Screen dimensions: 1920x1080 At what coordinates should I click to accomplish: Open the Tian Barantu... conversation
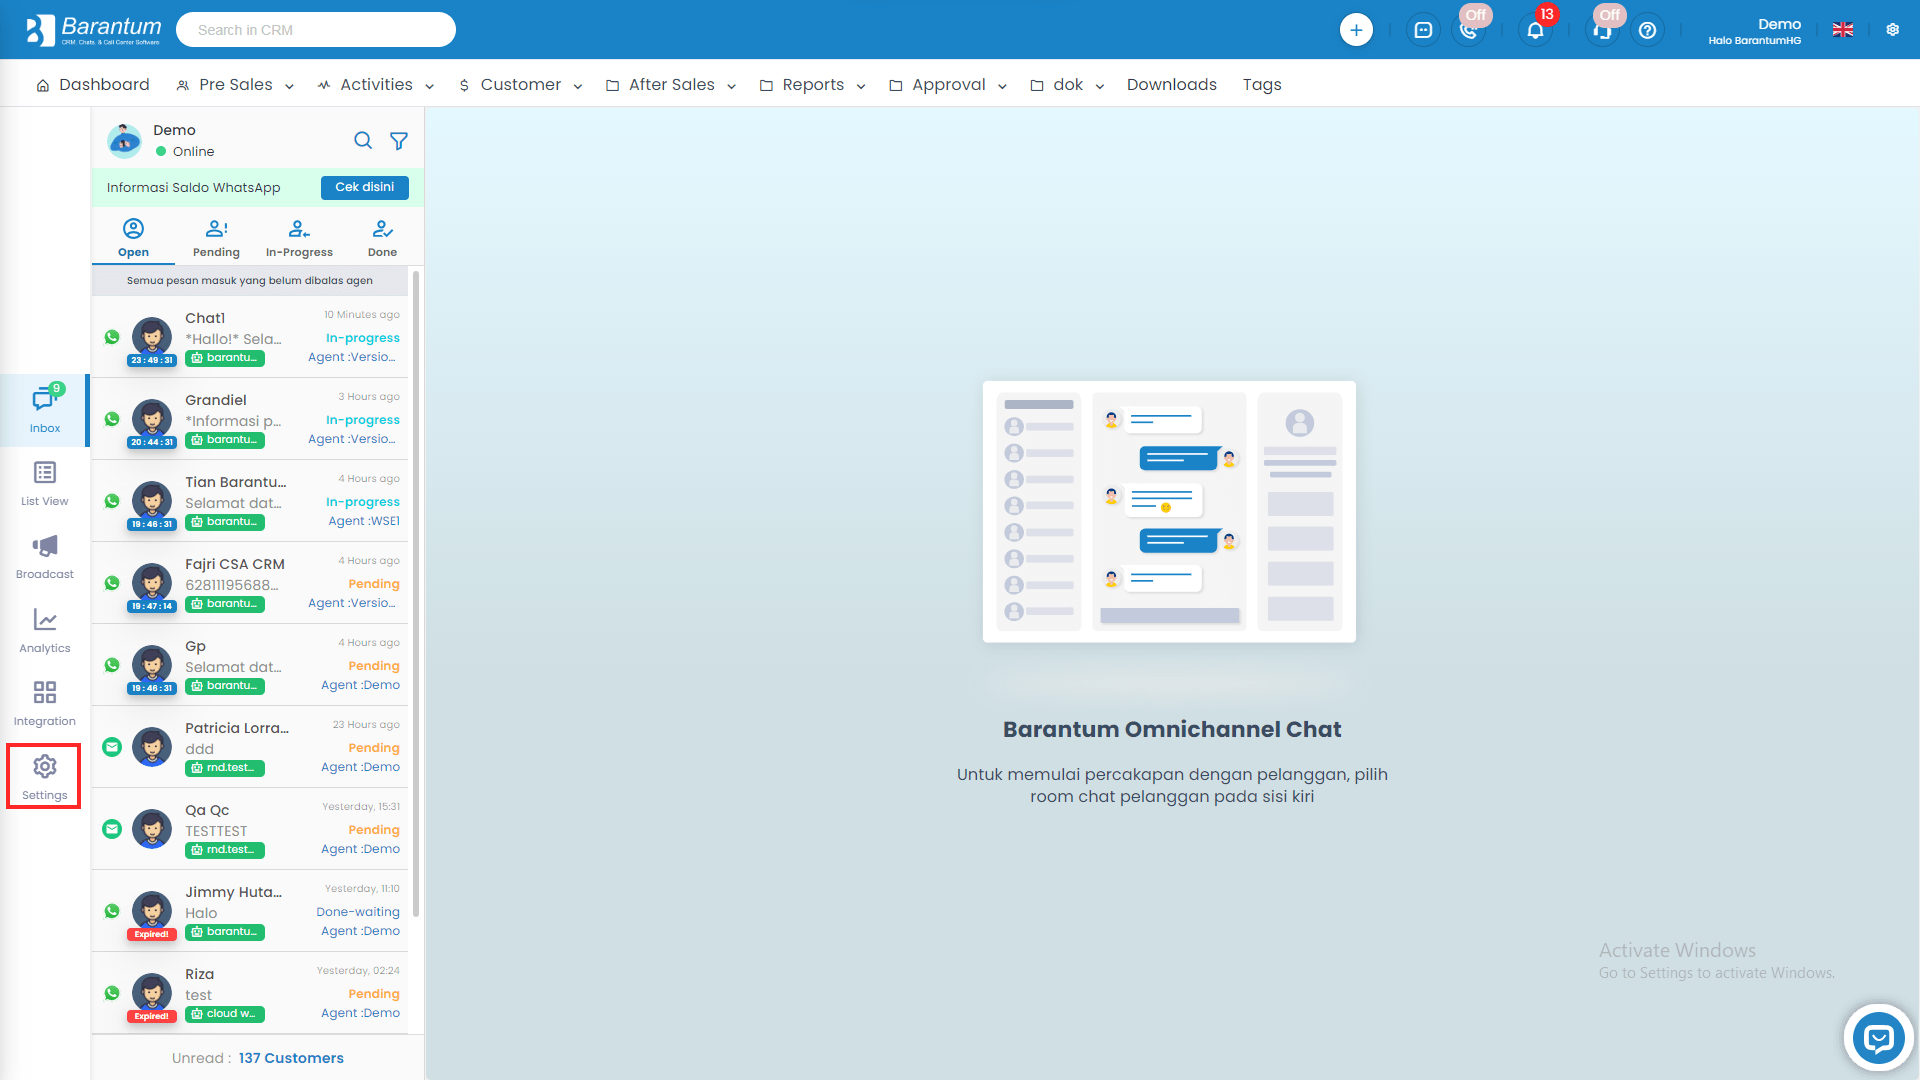(250, 501)
